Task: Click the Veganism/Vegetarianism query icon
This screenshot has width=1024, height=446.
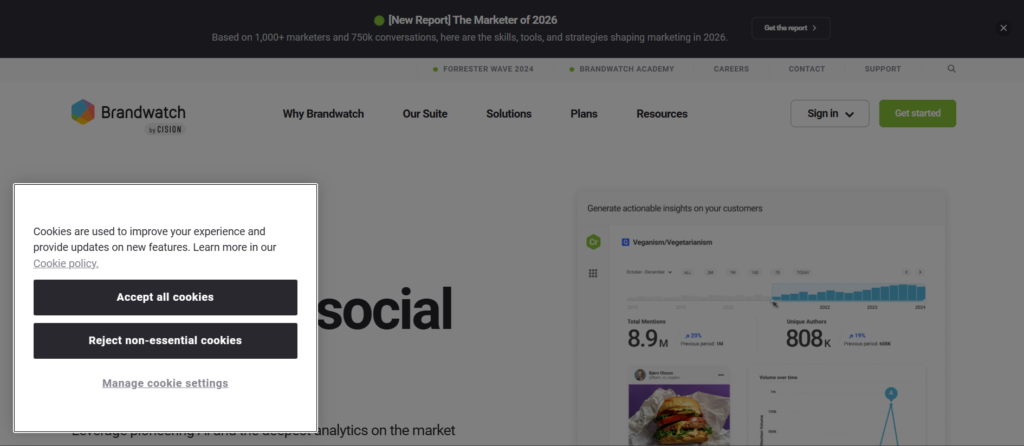Action: pos(625,242)
